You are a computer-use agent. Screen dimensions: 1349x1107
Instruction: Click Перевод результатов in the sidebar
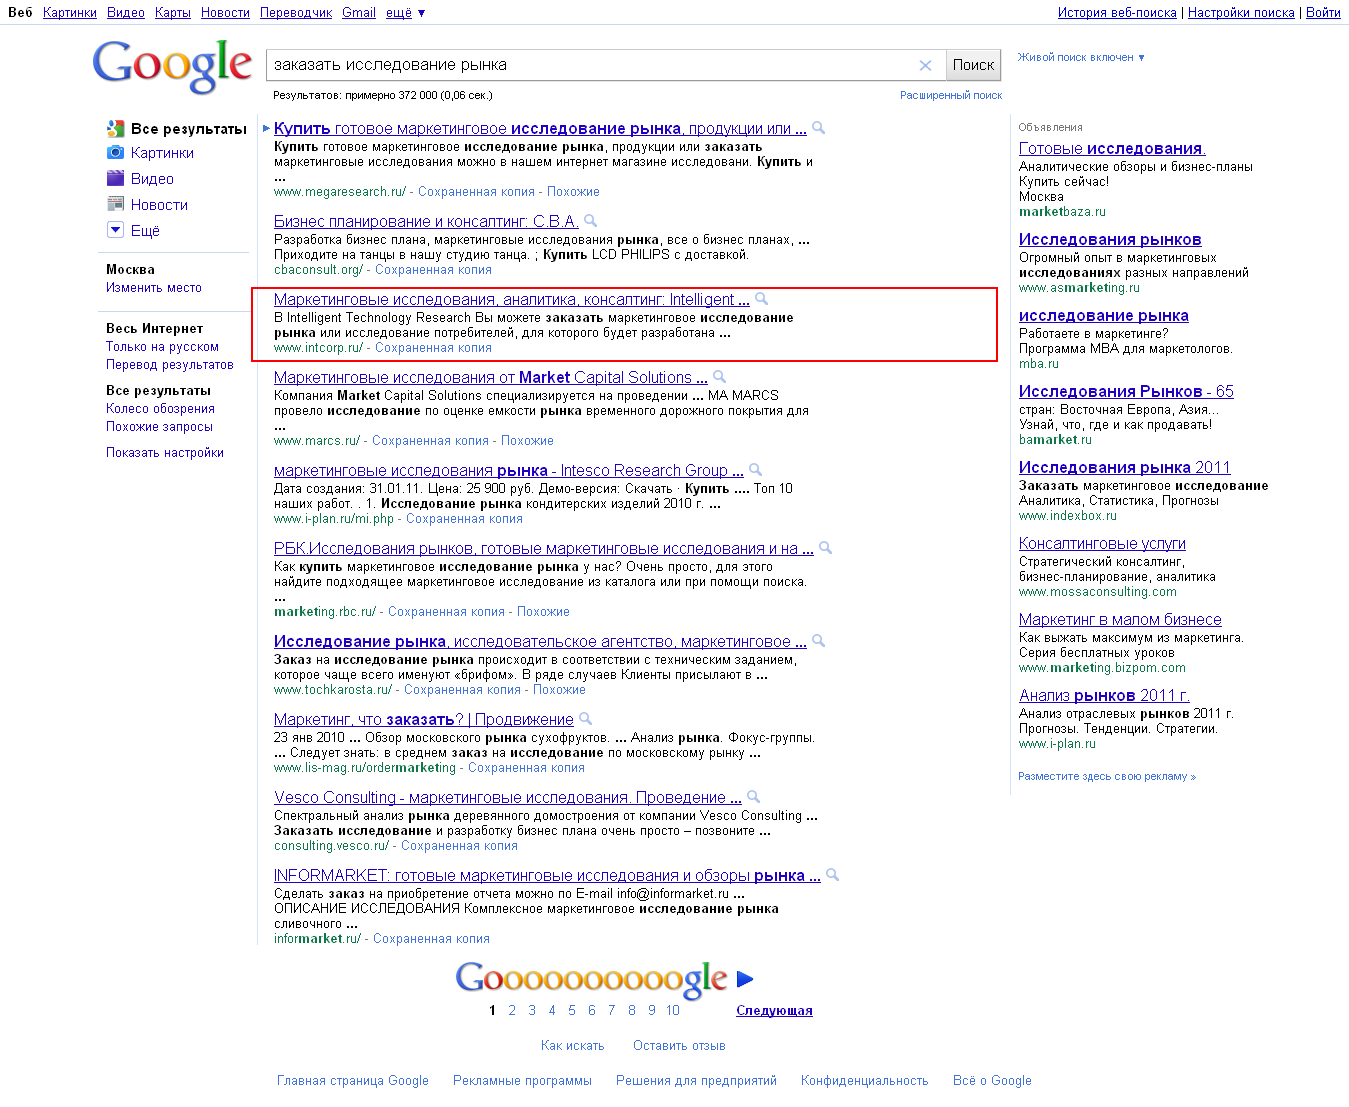[170, 365]
